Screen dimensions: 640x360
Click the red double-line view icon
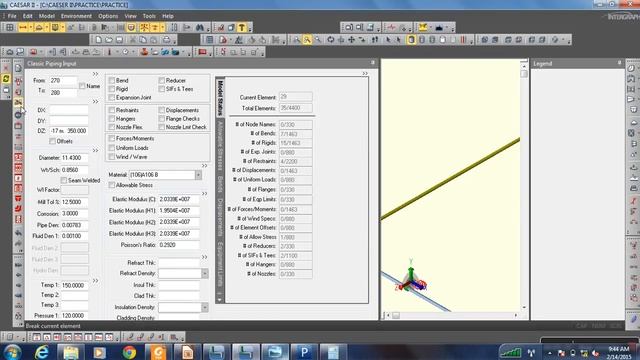point(463,40)
